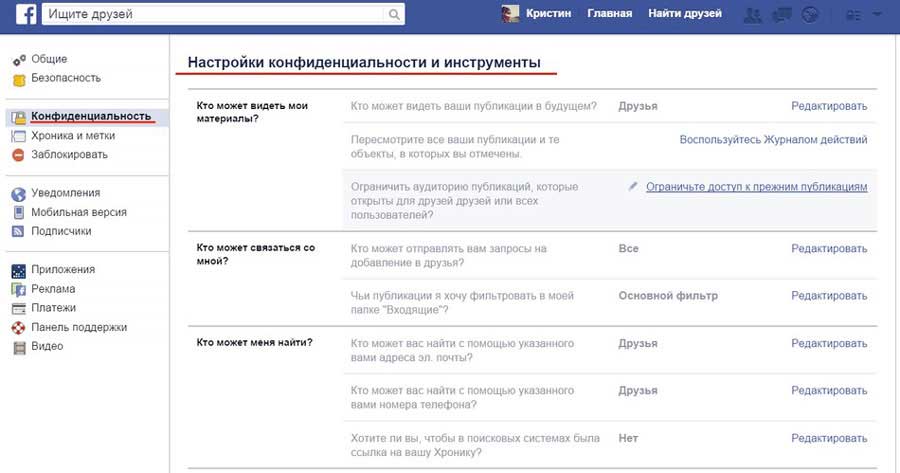Go to Кристин profile link
Image resolution: width=900 pixels, height=473 pixels.
tap(549, 14)
